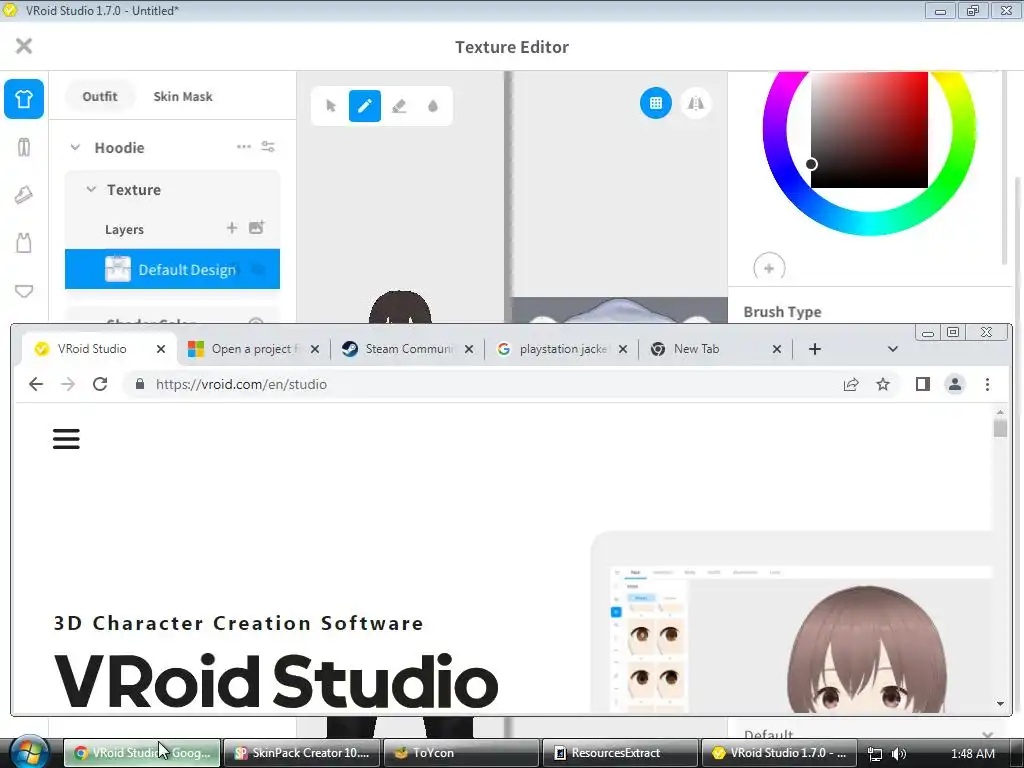Add color to palette with plus button
The height and width of the screenshot is (768, 1024).
(x=769, y=268)
